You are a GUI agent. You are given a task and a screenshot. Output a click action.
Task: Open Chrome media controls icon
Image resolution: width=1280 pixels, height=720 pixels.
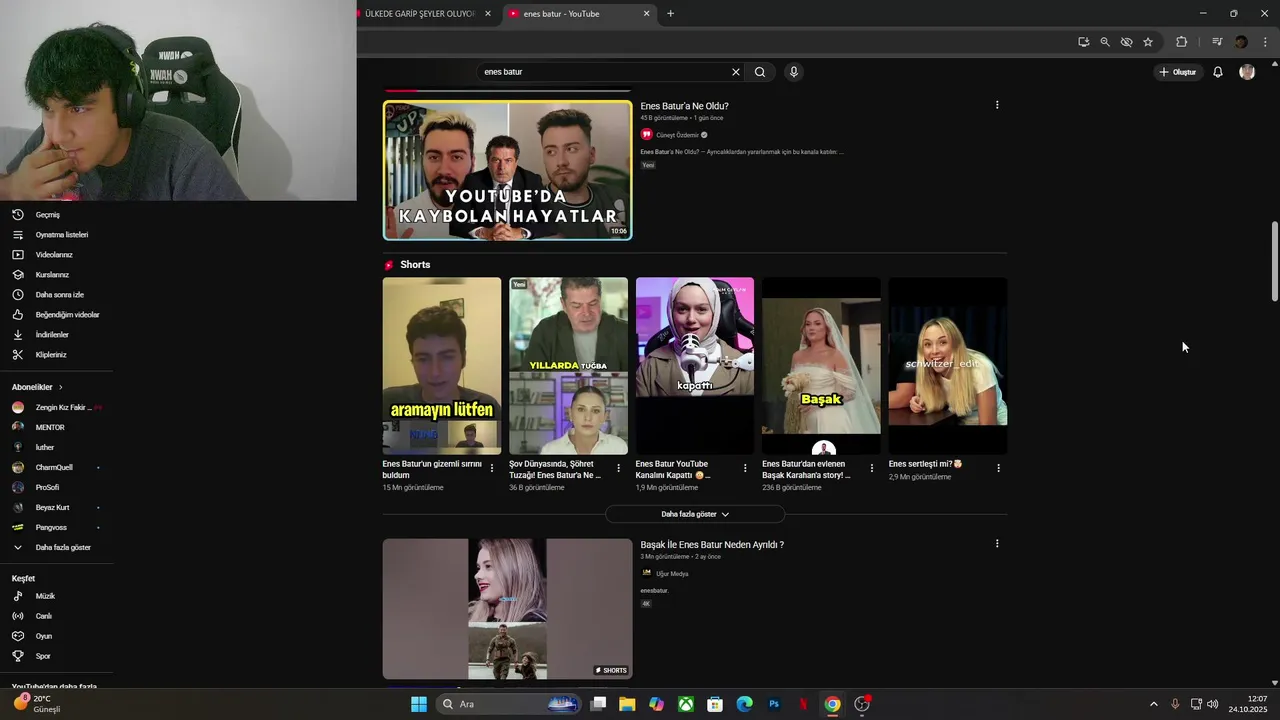[1217, 42]
